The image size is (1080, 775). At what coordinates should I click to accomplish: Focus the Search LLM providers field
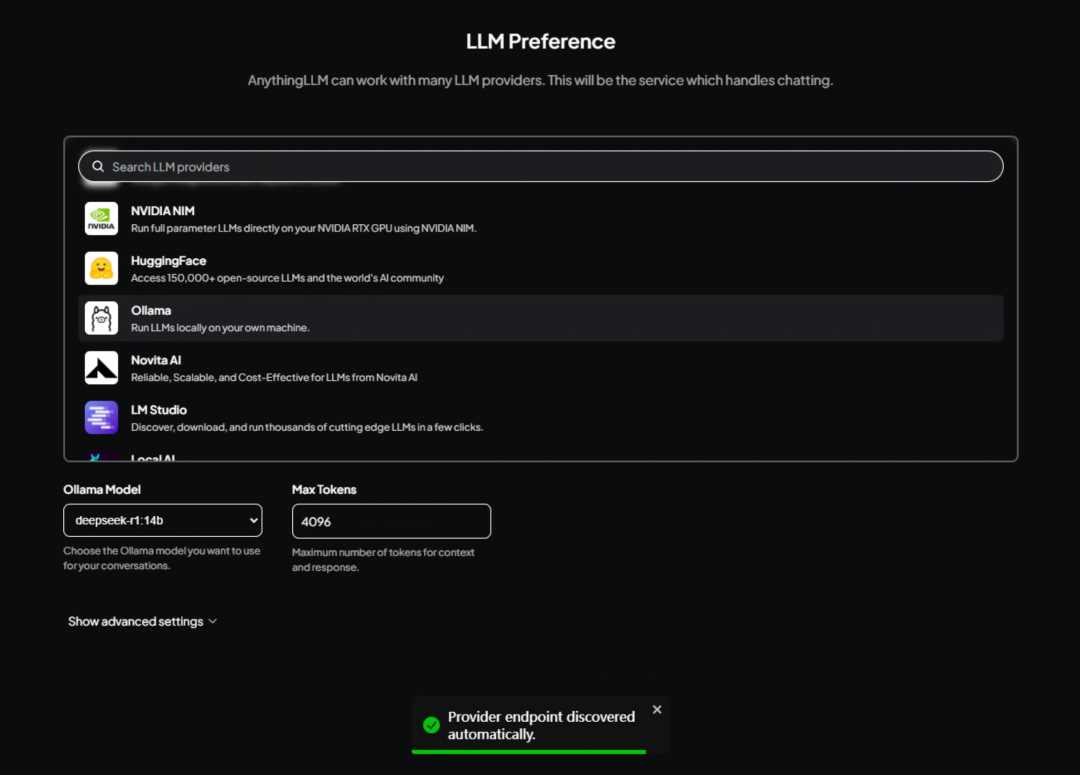pyautogui.click(x=541, y=167)
